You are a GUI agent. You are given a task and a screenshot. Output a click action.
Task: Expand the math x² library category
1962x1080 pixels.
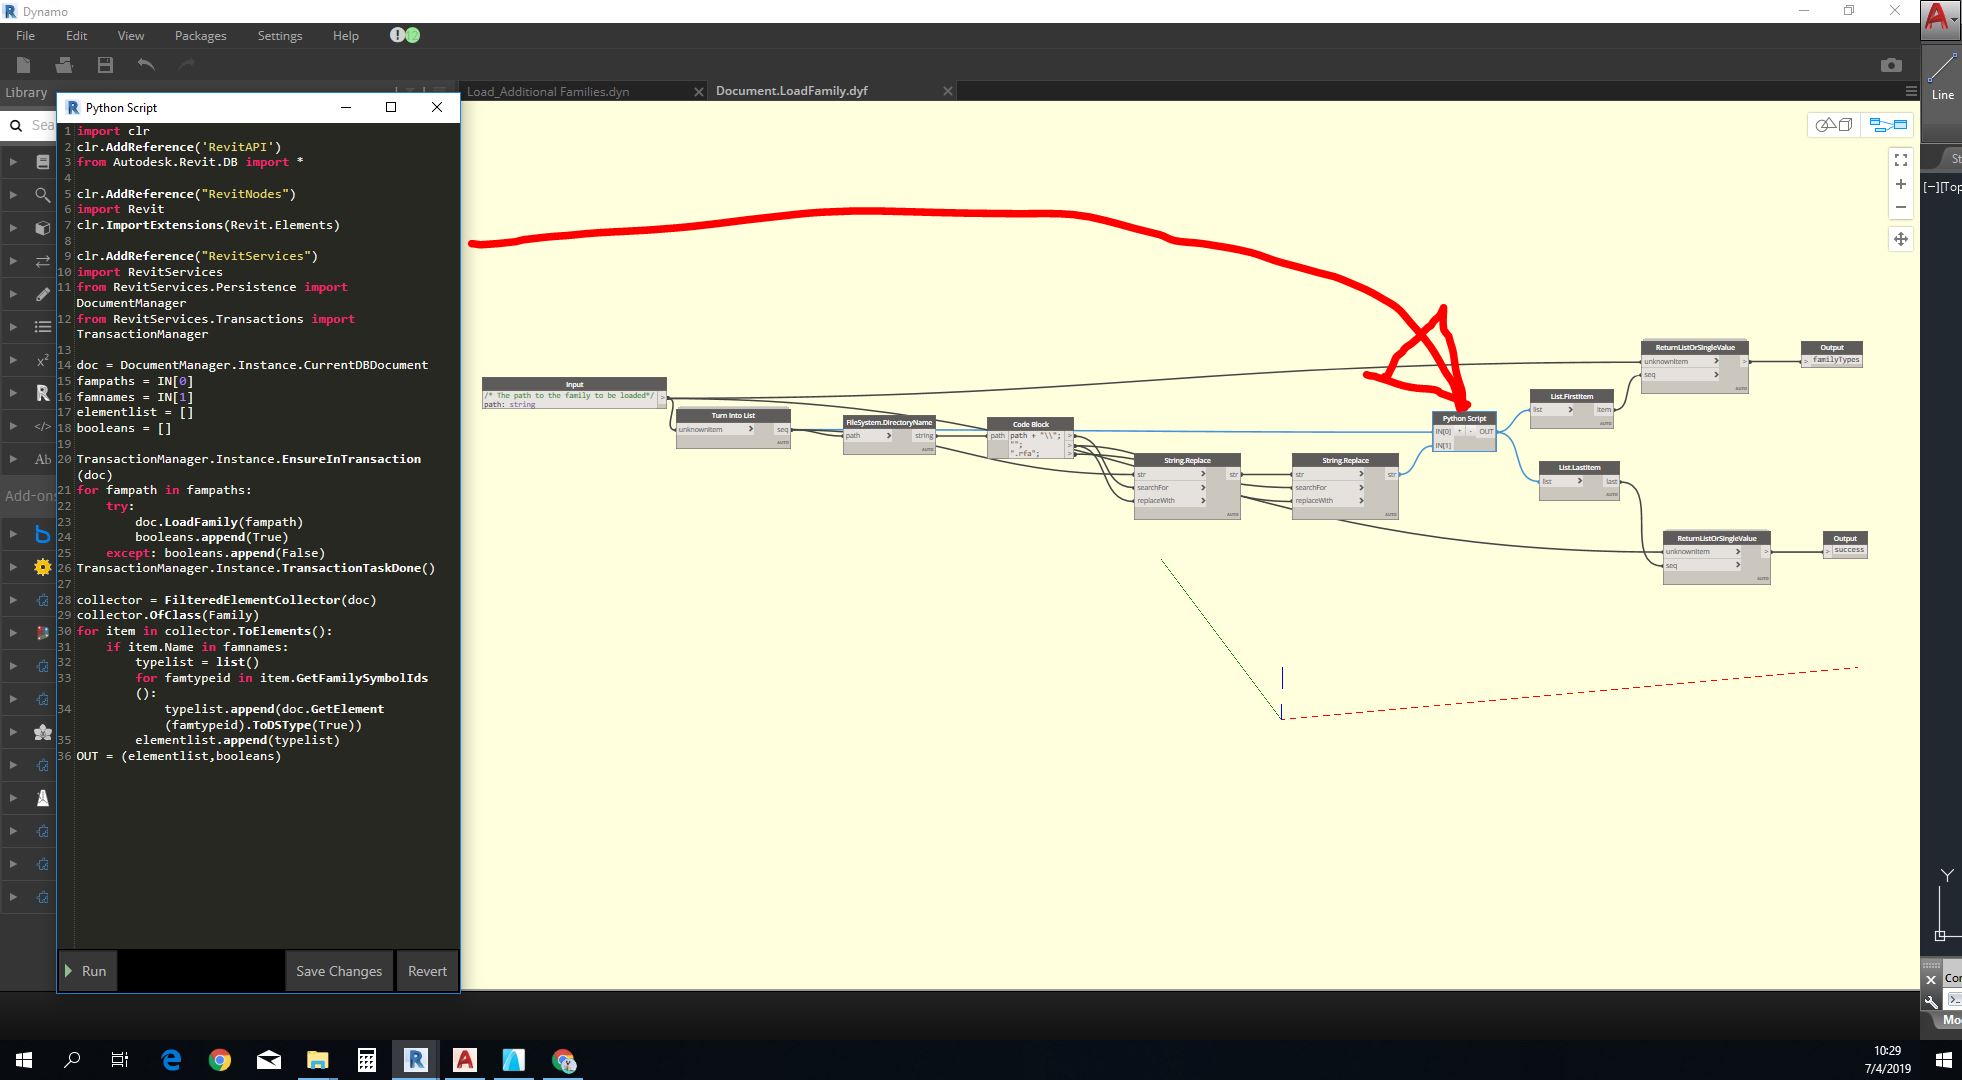(x=14, y=360)
